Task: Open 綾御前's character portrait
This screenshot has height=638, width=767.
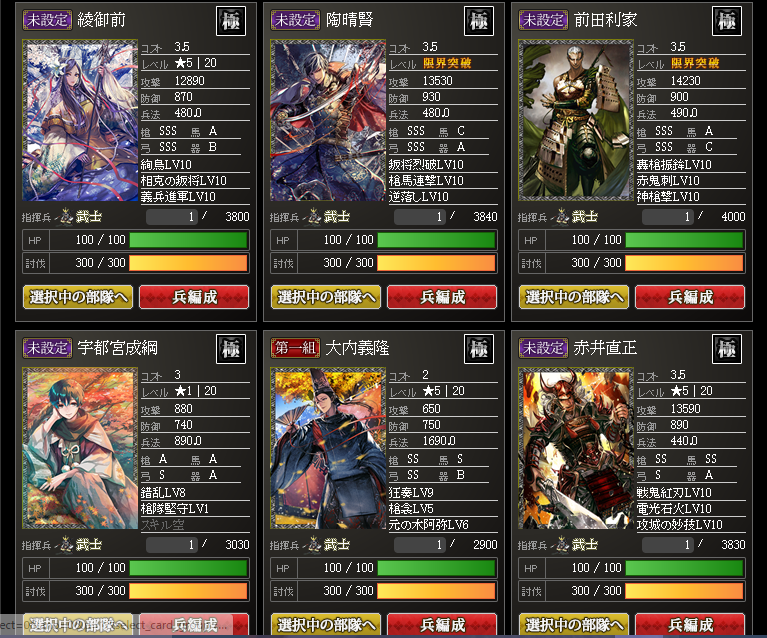Action: [x=80, y=121]
